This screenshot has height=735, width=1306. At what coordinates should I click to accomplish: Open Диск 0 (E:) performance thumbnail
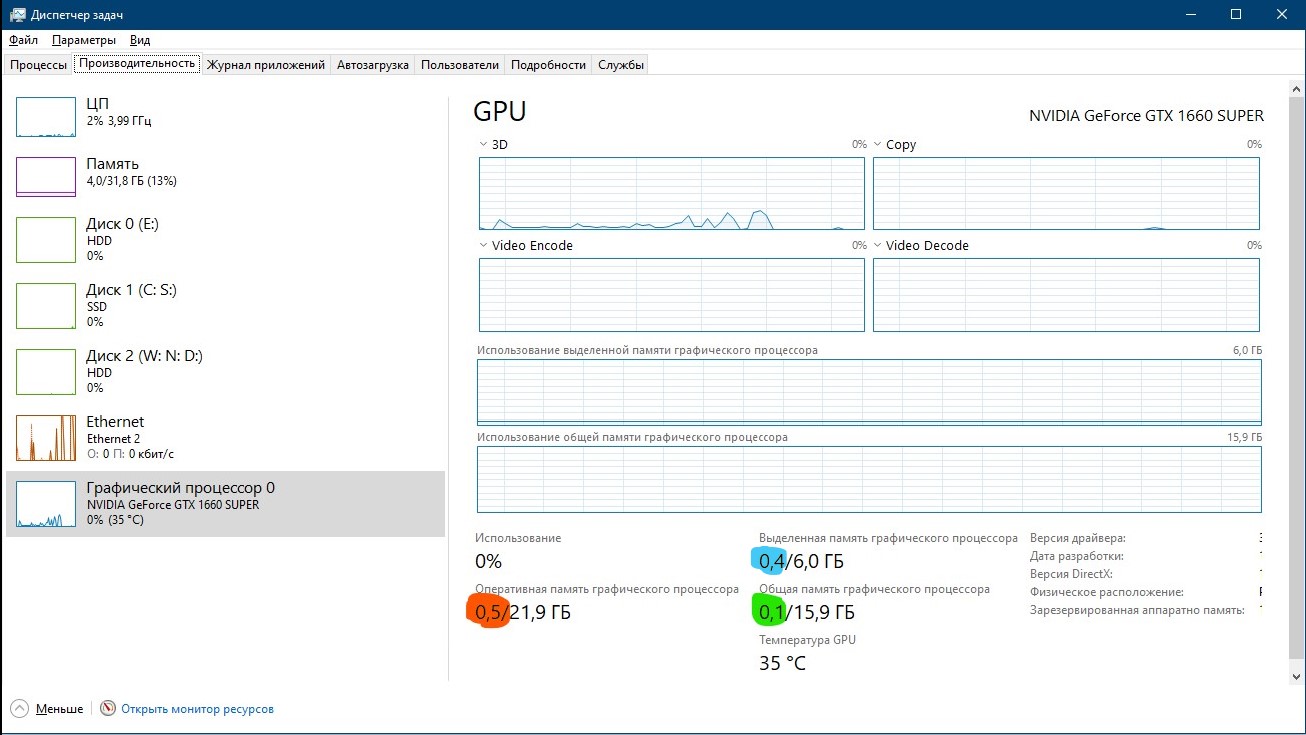pos(46,241)
